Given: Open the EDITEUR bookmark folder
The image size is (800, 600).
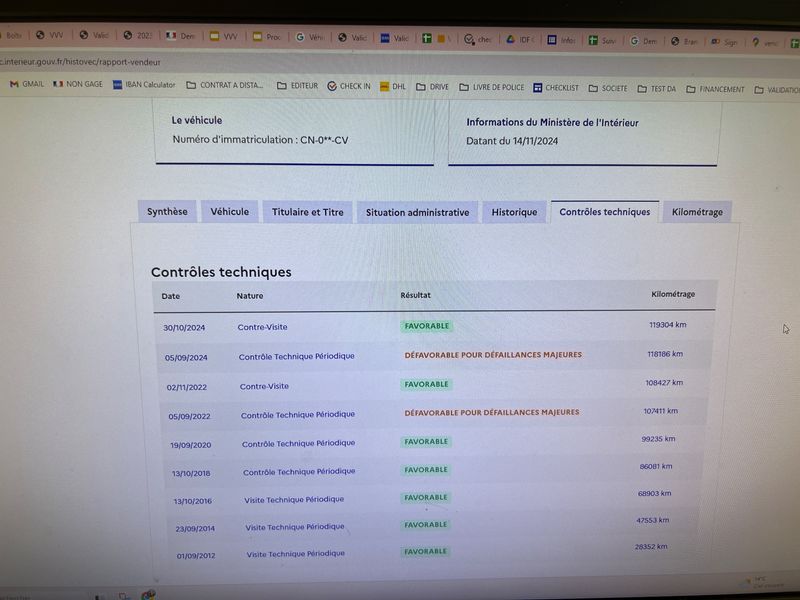Looking at the screenshot, I should click(297, 86).
